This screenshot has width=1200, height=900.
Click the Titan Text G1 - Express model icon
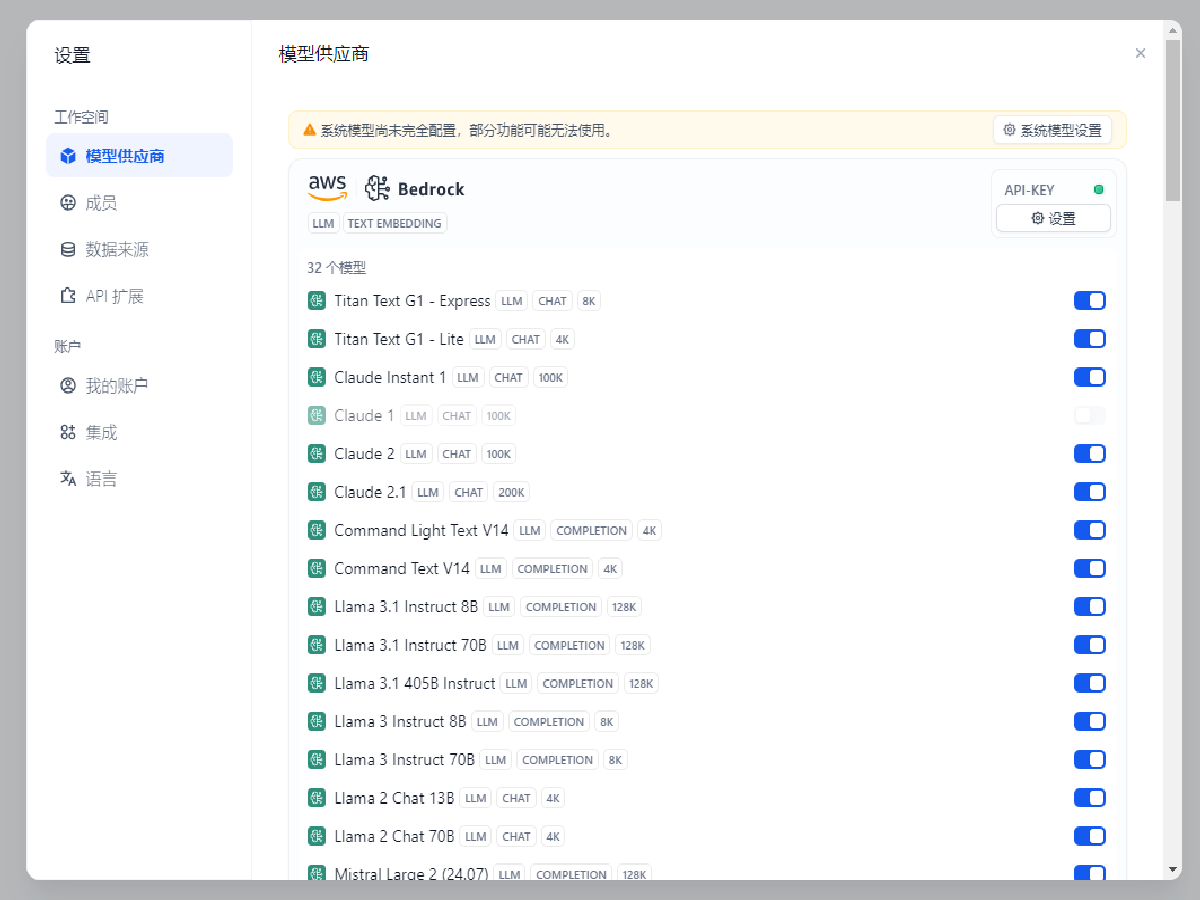point(317,301)
